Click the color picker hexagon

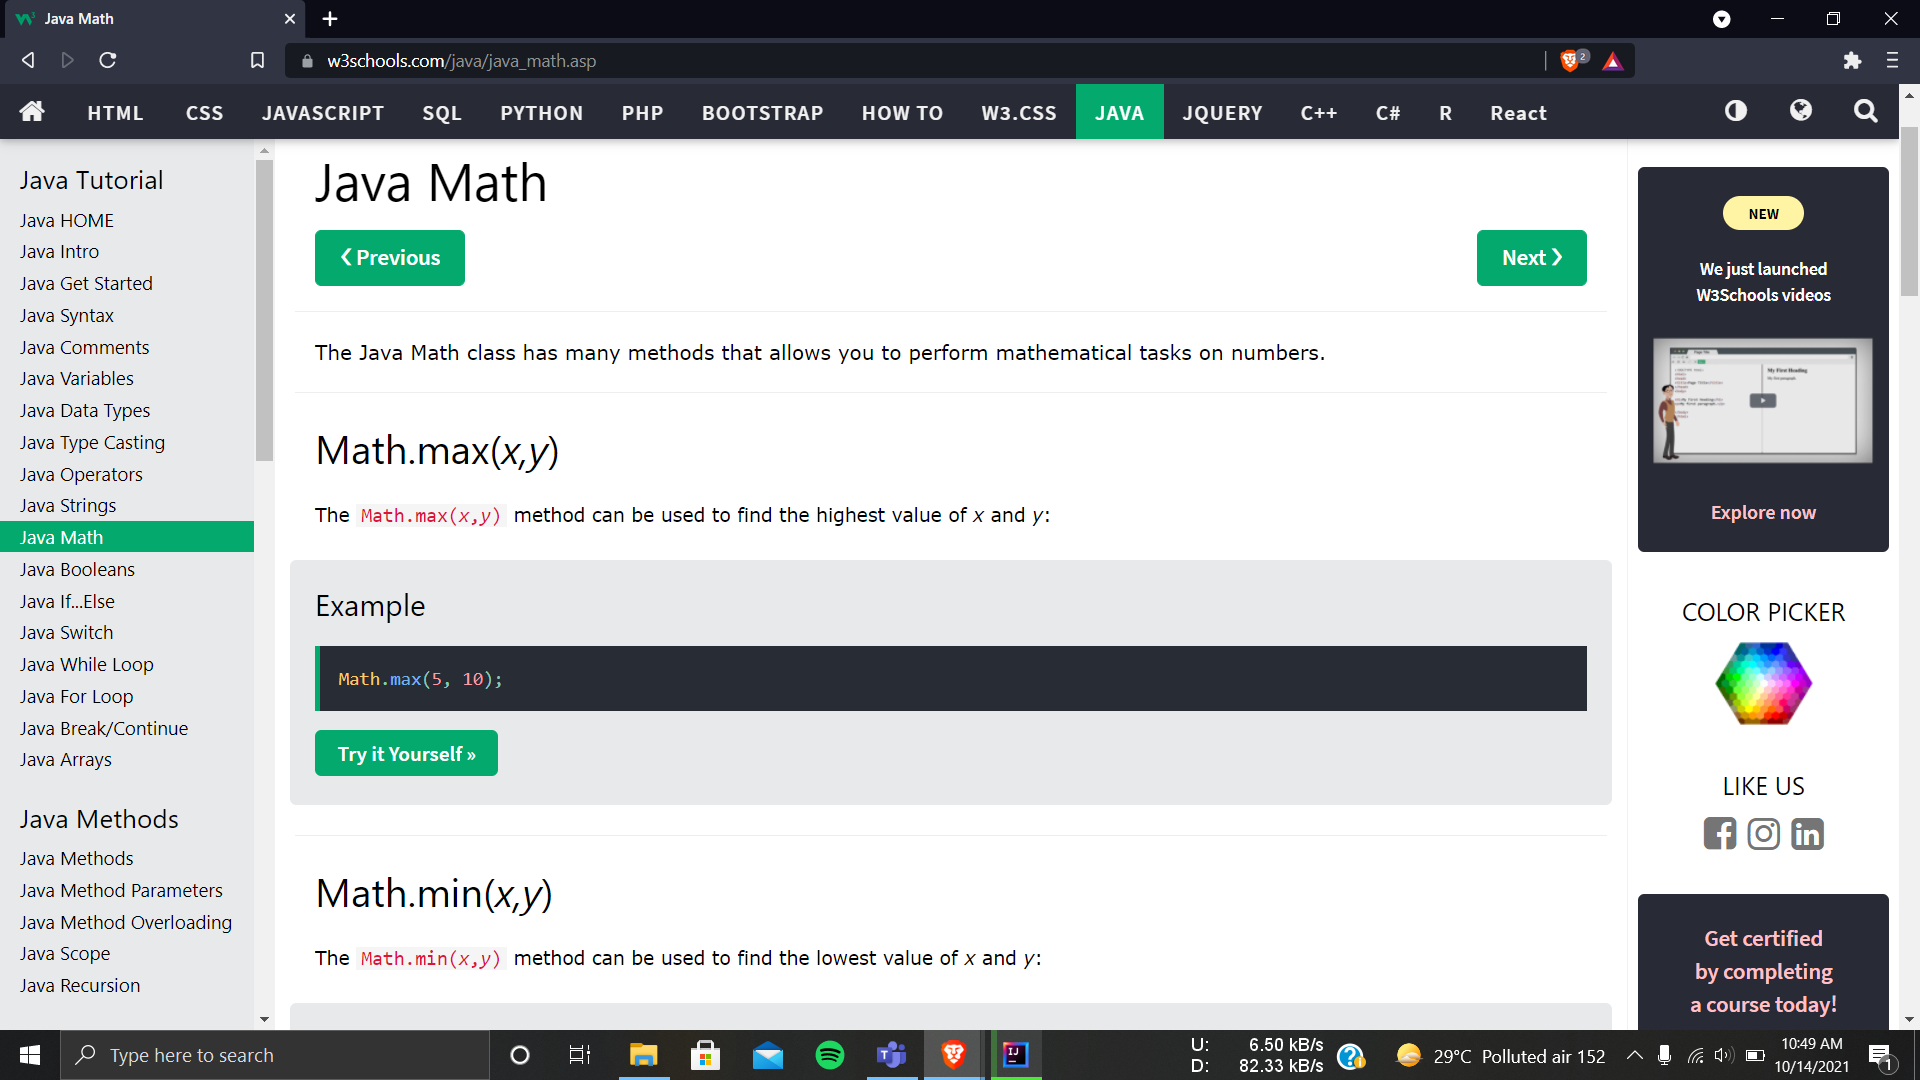pos(1763,684)
